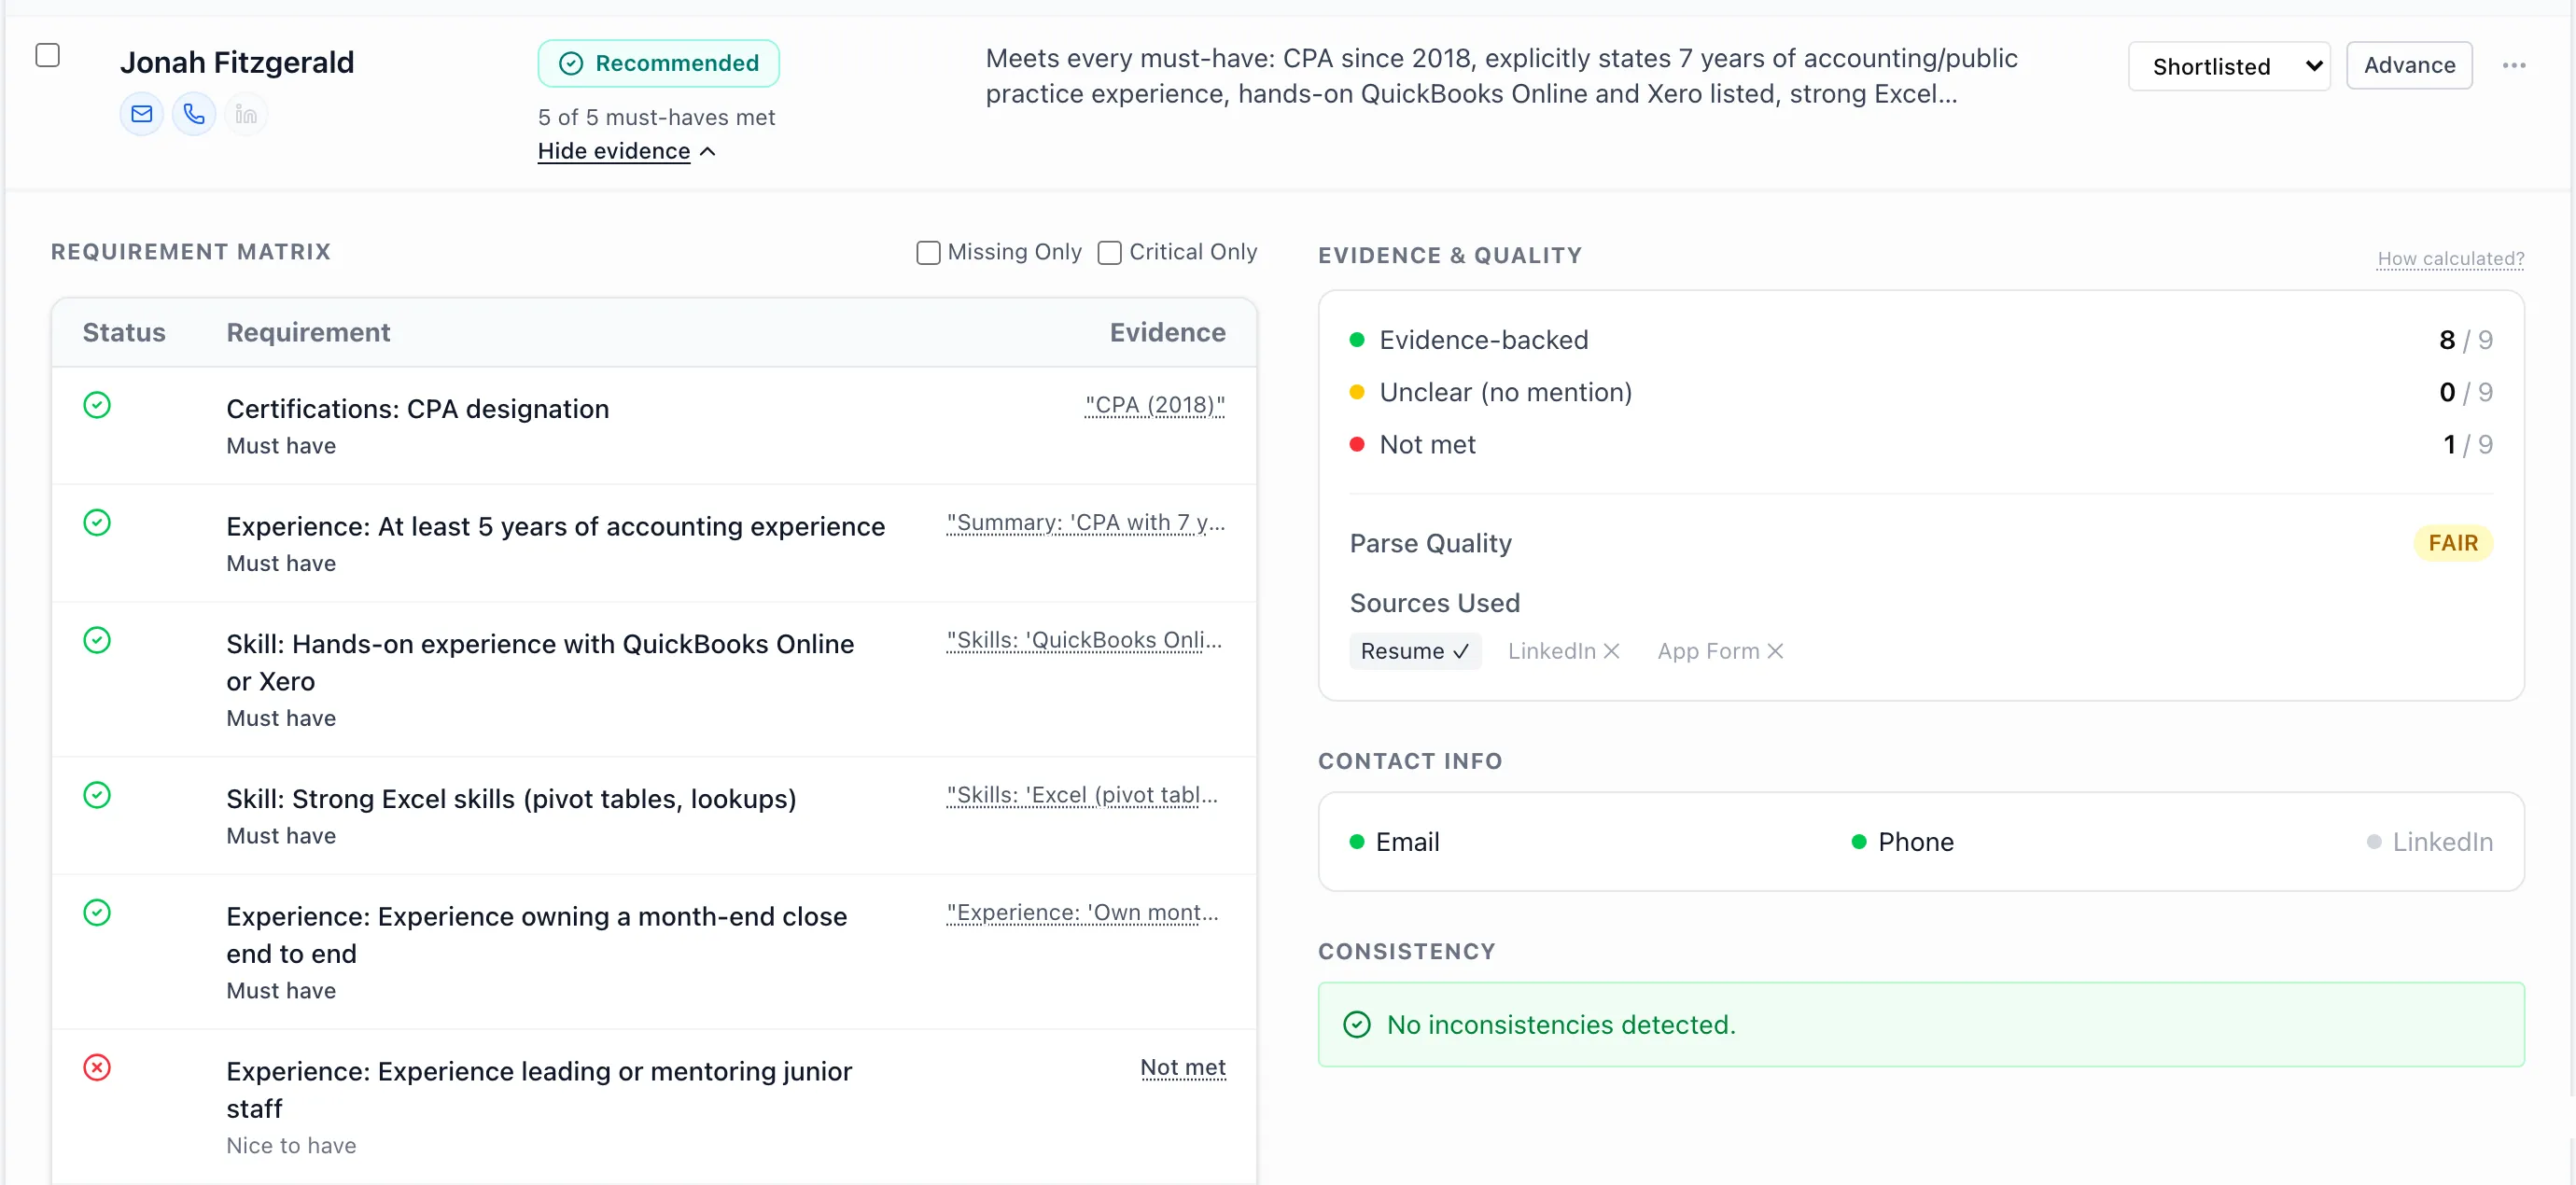Open the "Skills: 'QuickBooks Onli..." evidence snippet

click(x=1084, y=640)
